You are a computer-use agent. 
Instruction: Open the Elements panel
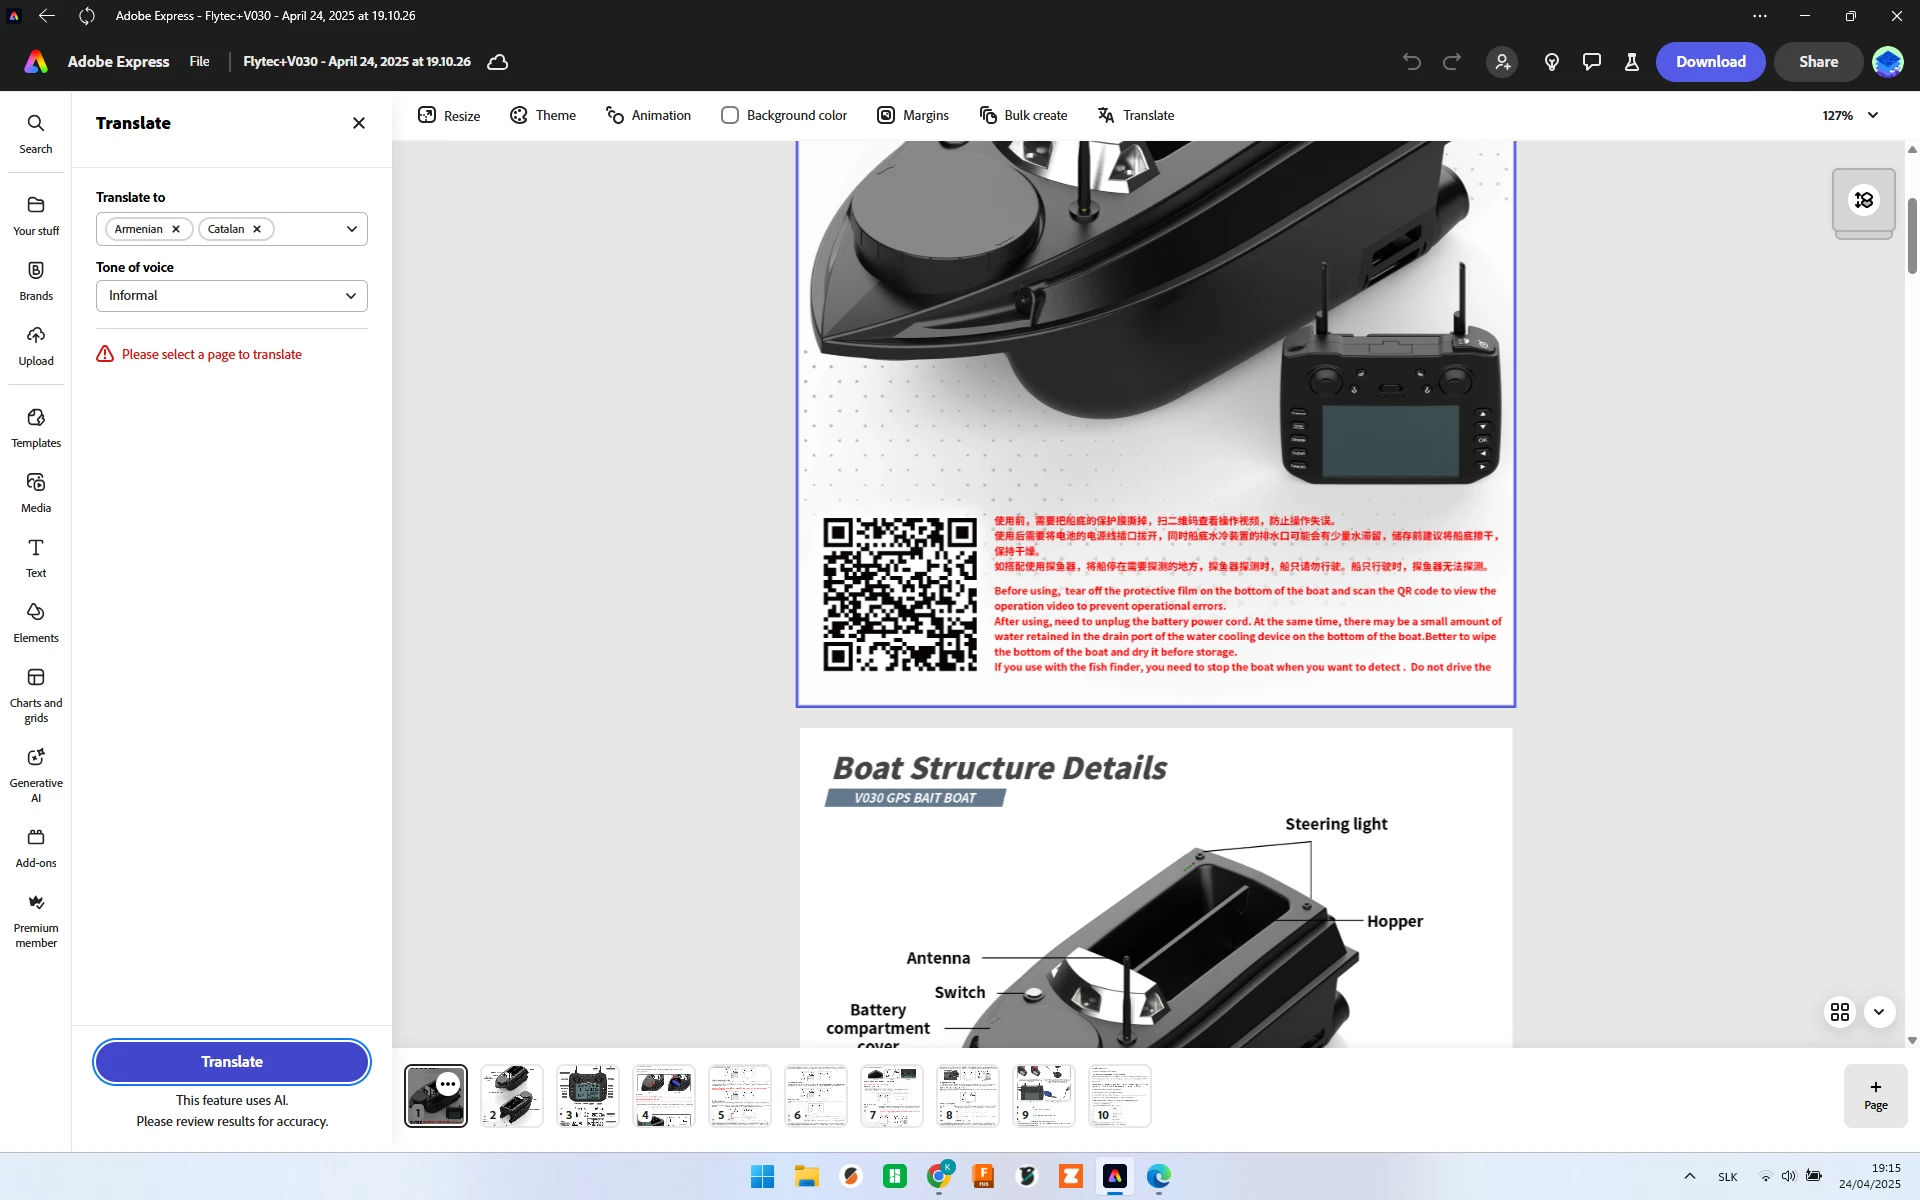(x=36, y=622)
